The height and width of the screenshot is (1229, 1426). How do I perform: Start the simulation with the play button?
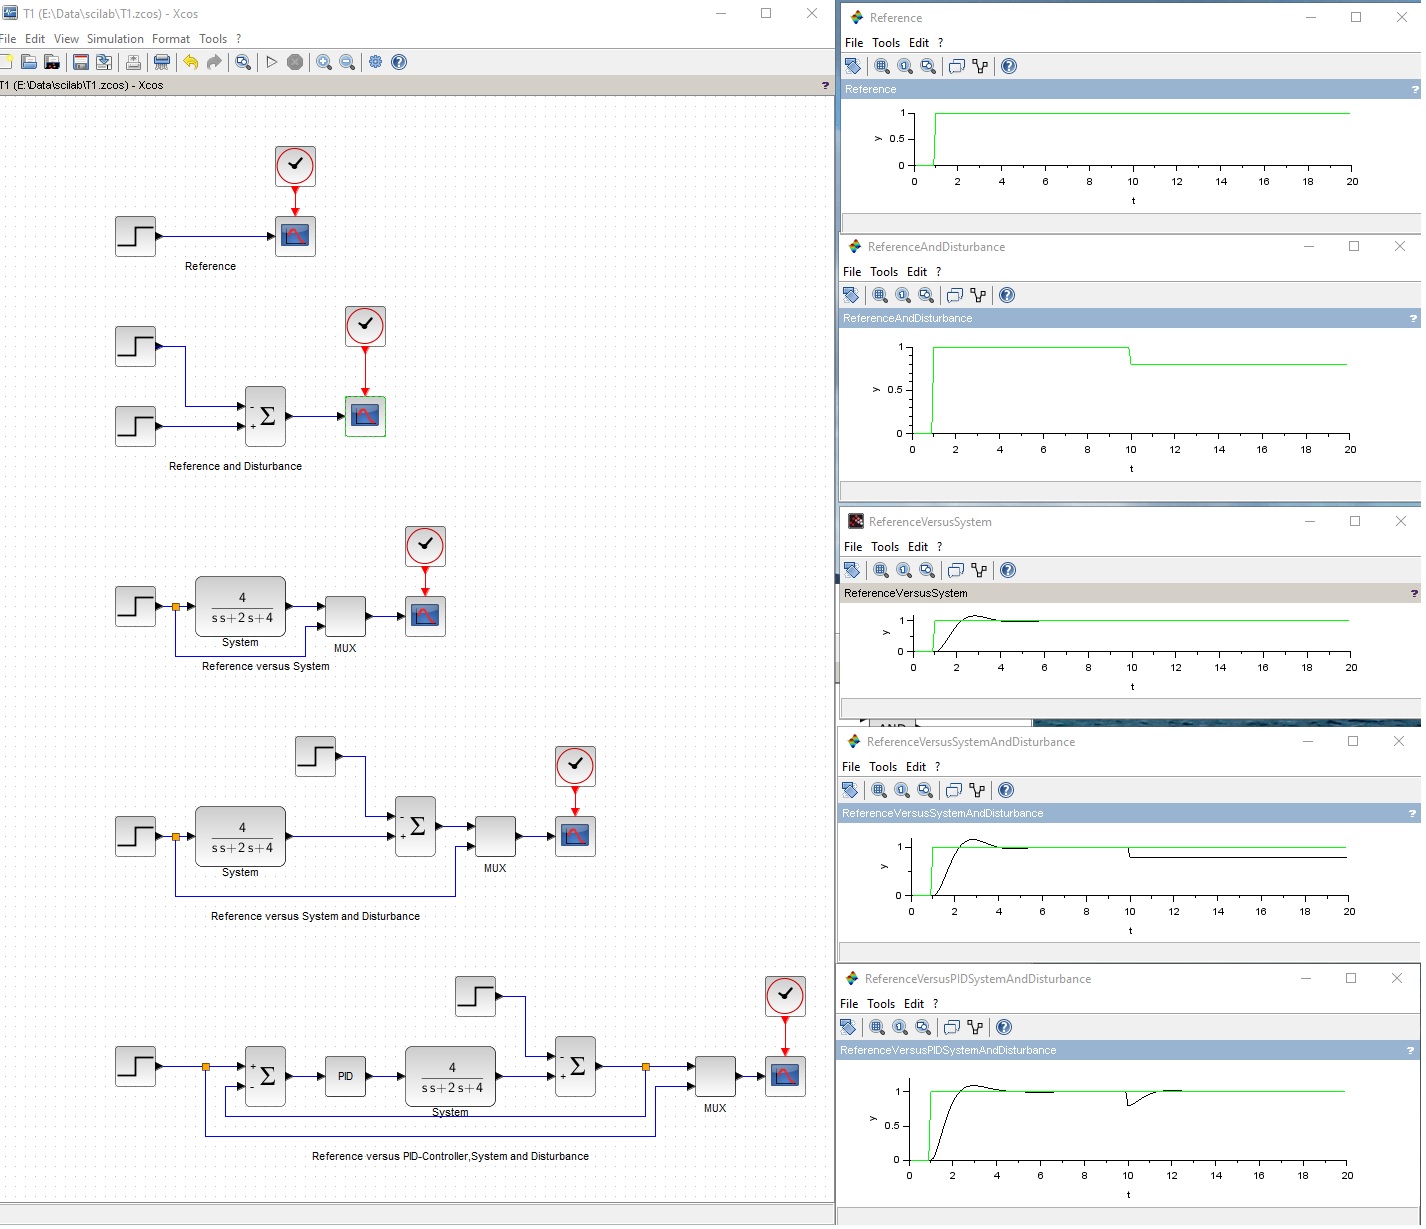[x=271, y=62]
